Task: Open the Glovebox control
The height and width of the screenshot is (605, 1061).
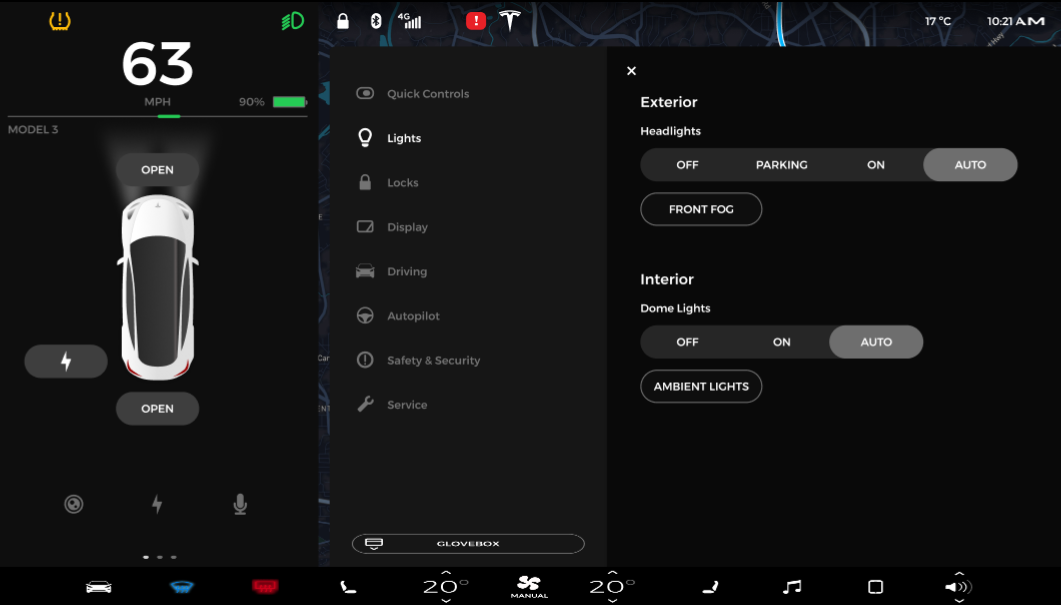Action: [467, 543]
